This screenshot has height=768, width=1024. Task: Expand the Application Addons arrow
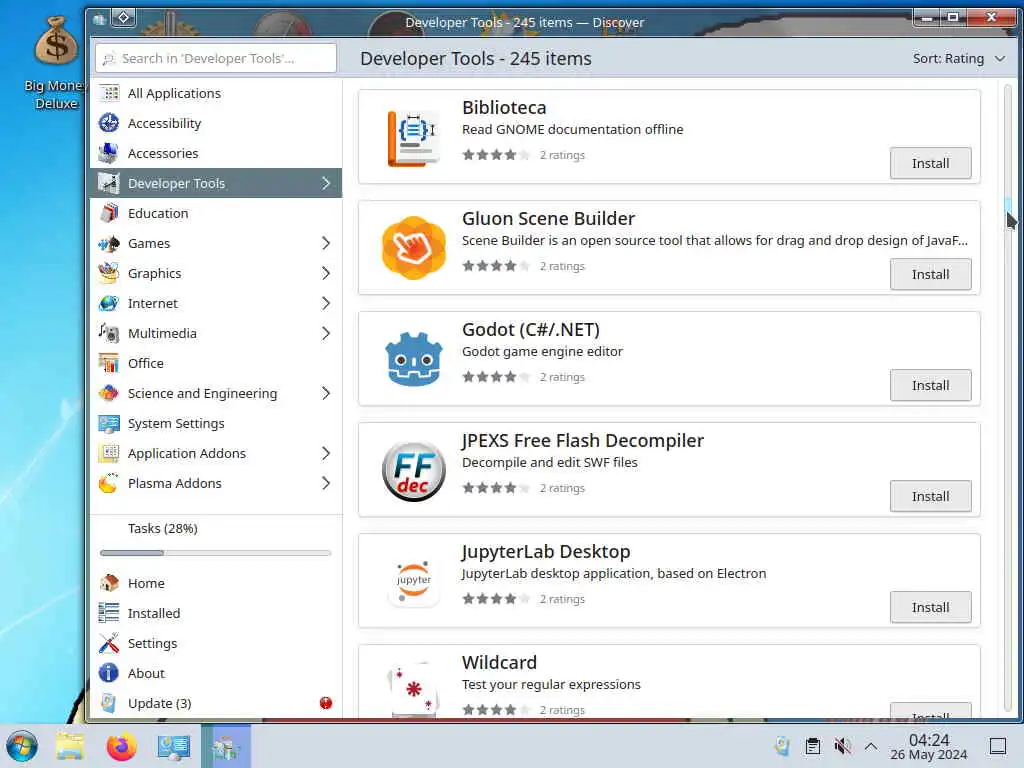[326, 454]
